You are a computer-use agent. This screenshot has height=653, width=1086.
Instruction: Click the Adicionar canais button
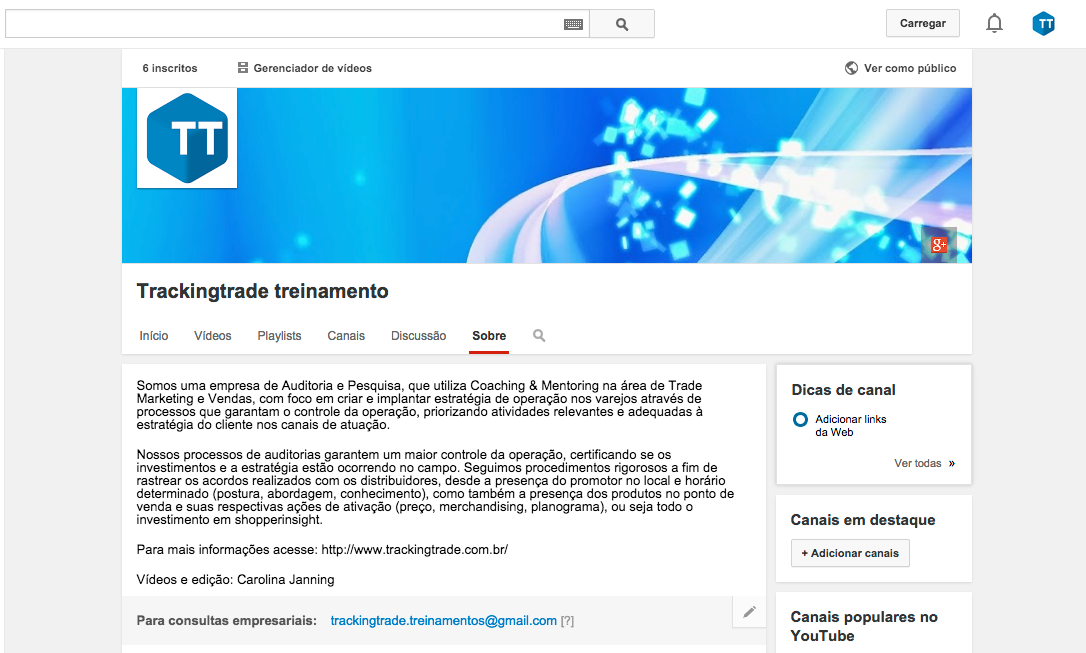pos(850,553)
